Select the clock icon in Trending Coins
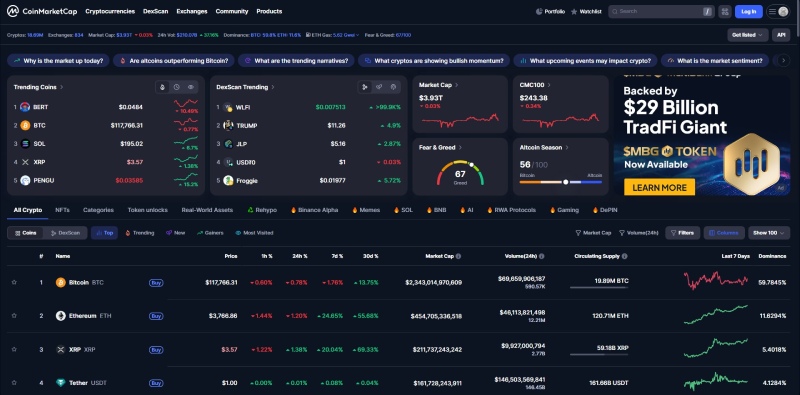Image resolution: width=800 pixels, height=395 pixels. tap(177, 87)
